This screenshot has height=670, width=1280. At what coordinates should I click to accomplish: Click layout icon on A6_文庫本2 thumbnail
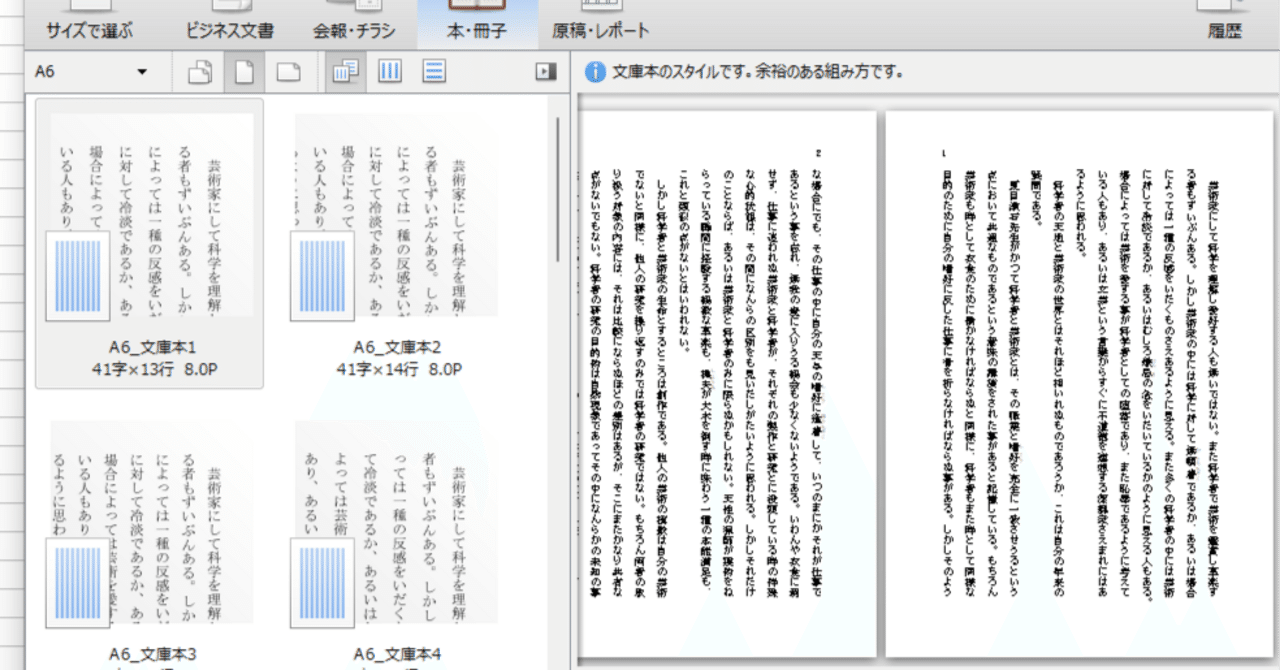click(323, 275)
